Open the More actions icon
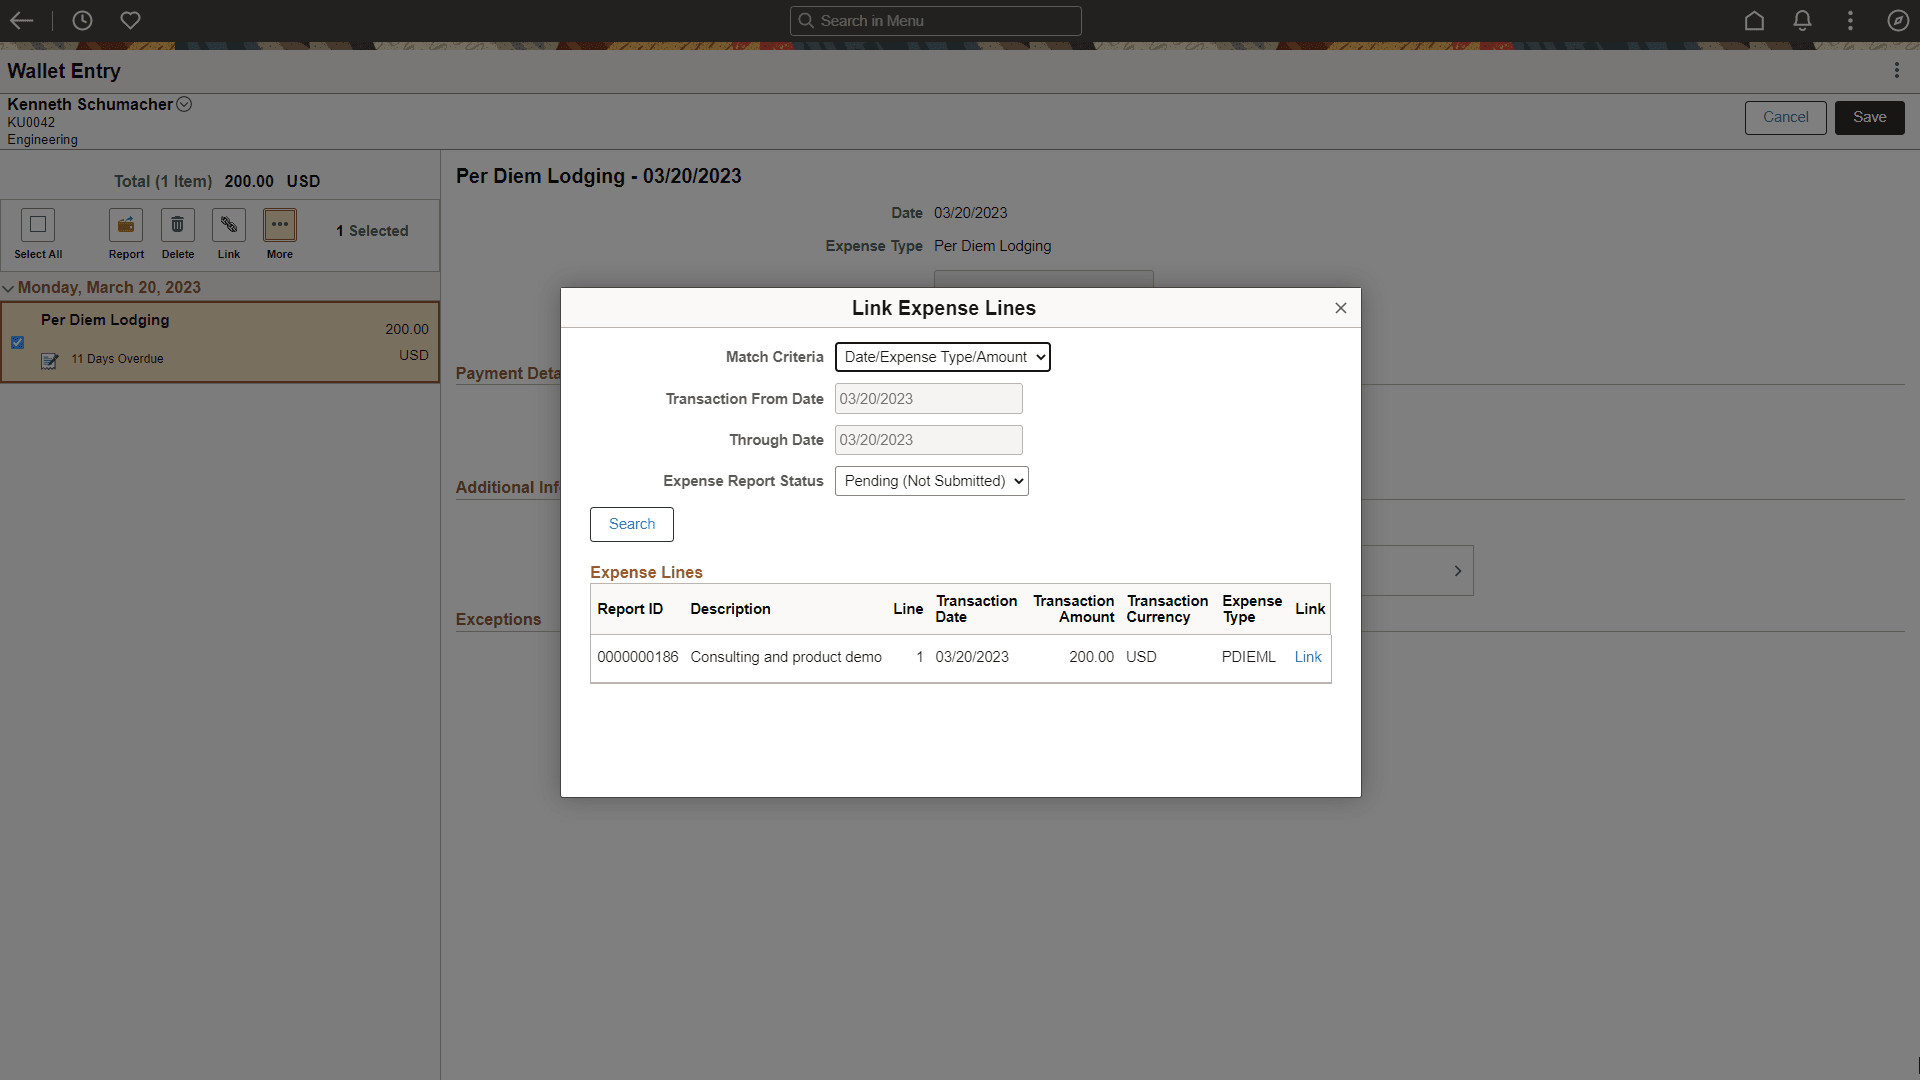Viewport: 1920px width, 1080px height. pyautogui.click(x=280, y=225)
